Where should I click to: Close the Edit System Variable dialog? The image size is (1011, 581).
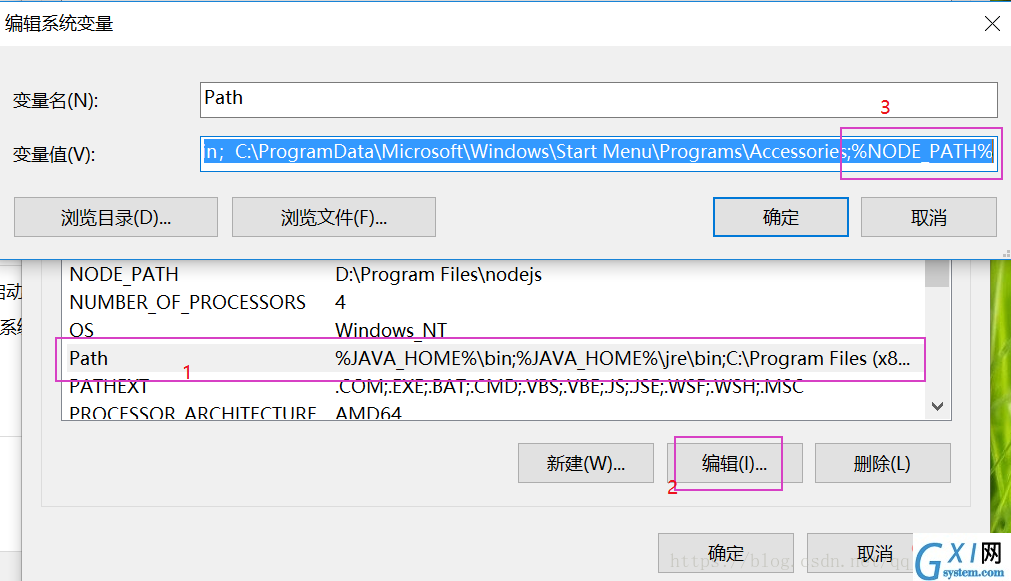pos(992,24)
